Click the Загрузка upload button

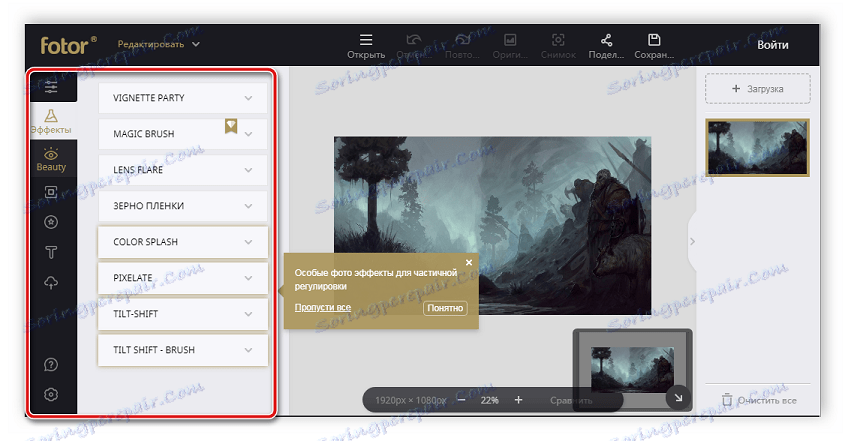[x=758, y=88]
